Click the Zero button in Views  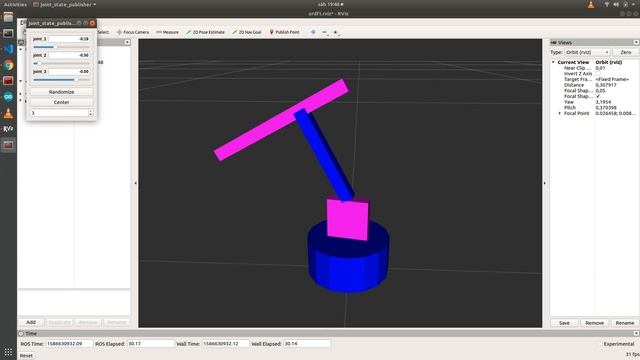point(625,52)
